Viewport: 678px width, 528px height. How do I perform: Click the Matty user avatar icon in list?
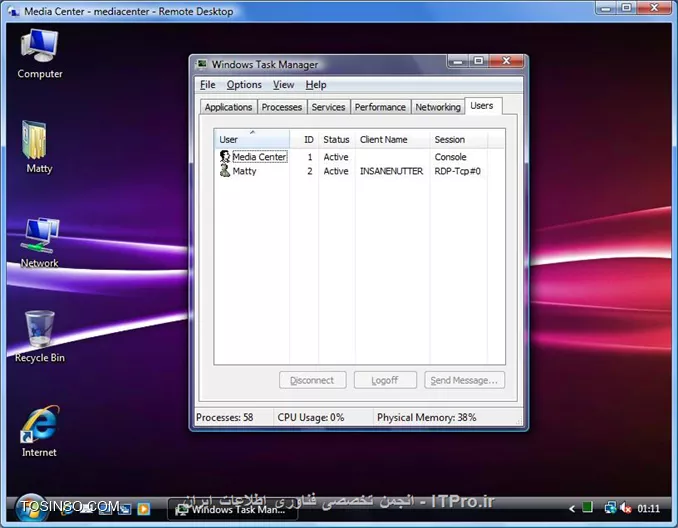click(x=225, y=170)
